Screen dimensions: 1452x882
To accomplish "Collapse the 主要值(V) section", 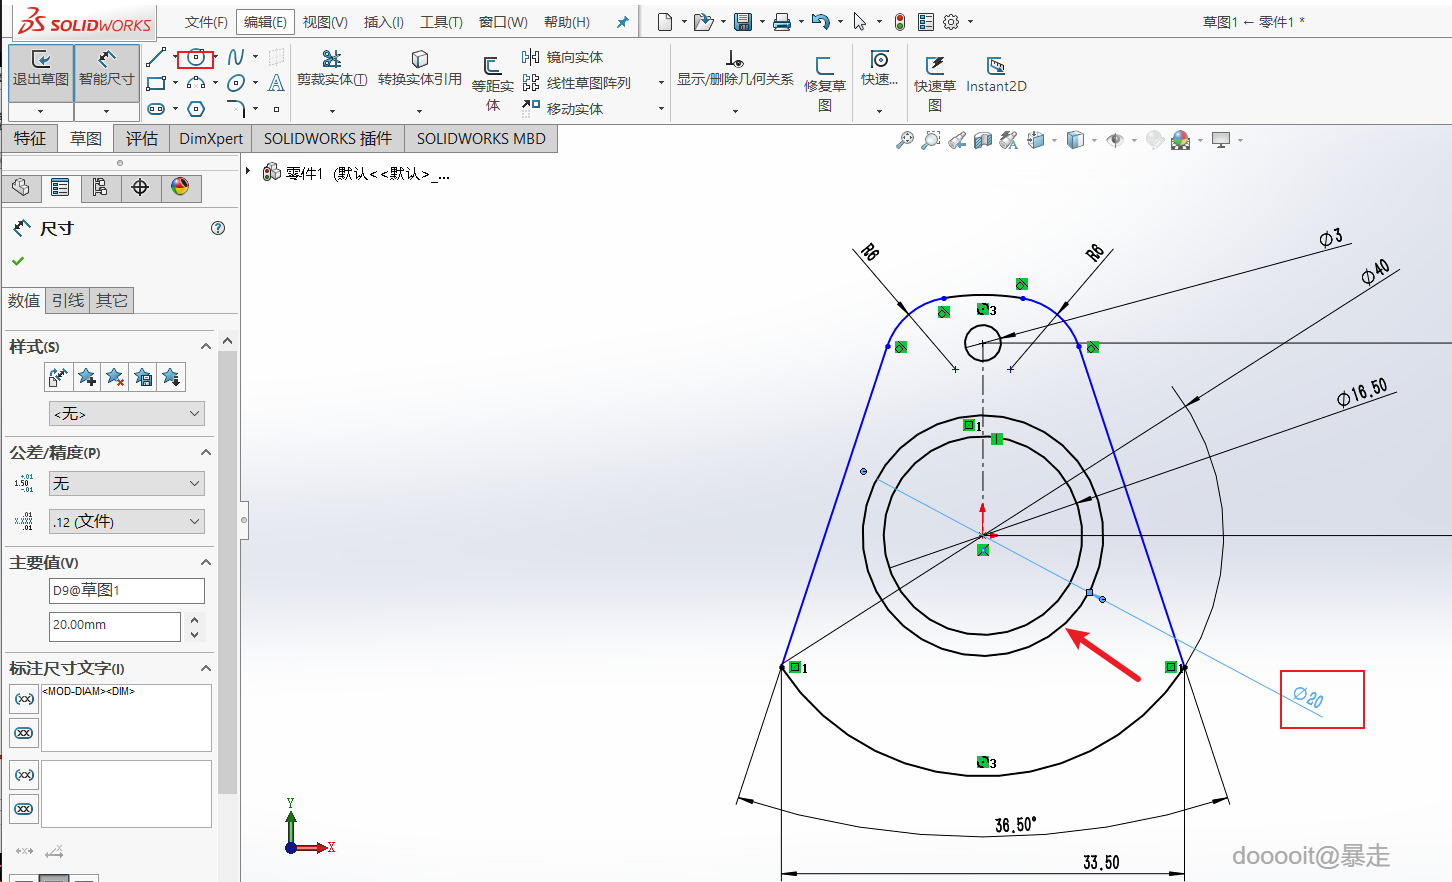I will click(206, 563).
